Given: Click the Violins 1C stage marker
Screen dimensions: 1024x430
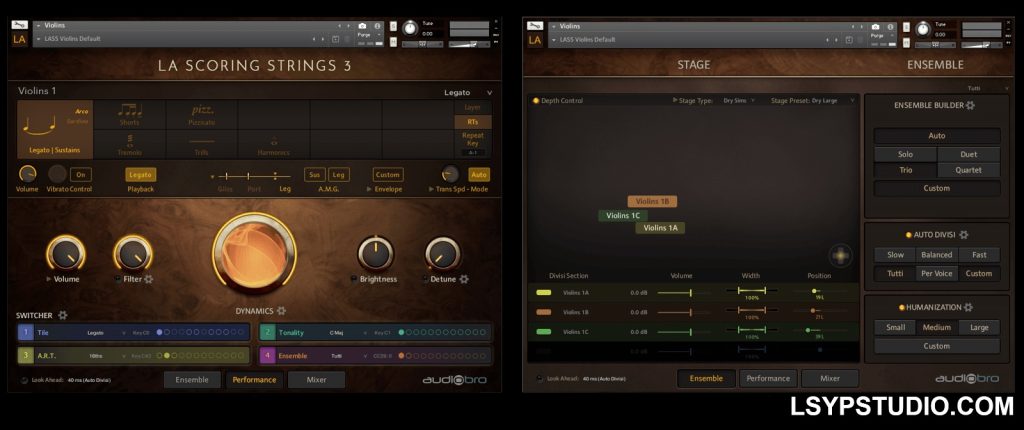Looking at the screenshot, I should pyautogui.click(x=623, y=216).
